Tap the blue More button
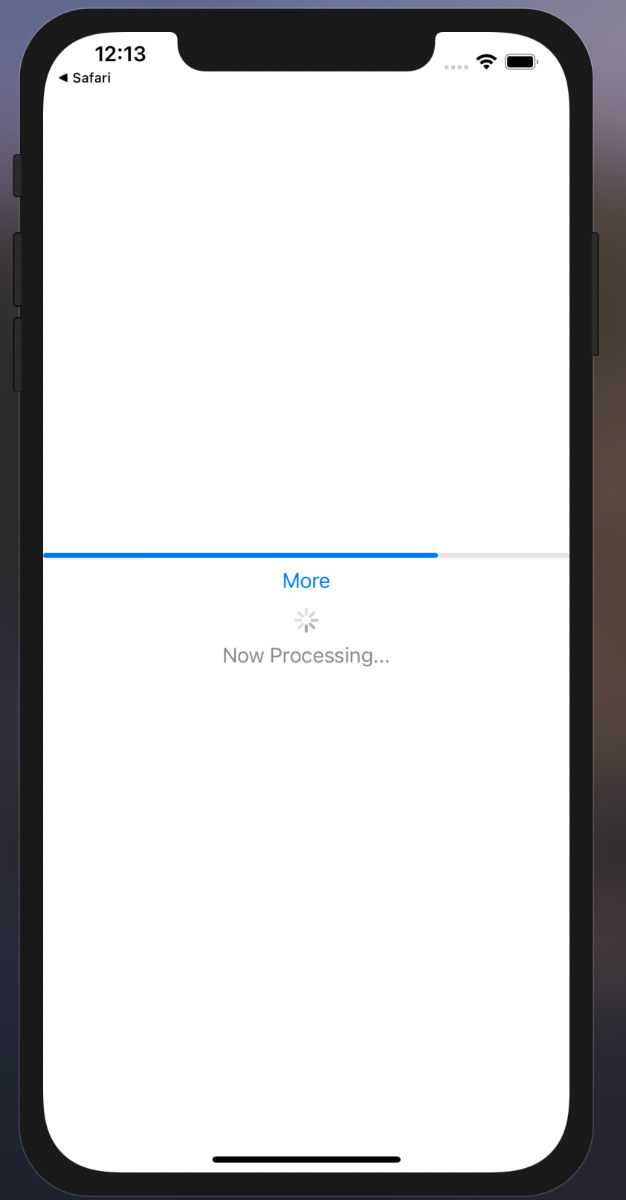Image resolution: width=626 pixels, height=1200 pixels. click(x=306, y=581)
